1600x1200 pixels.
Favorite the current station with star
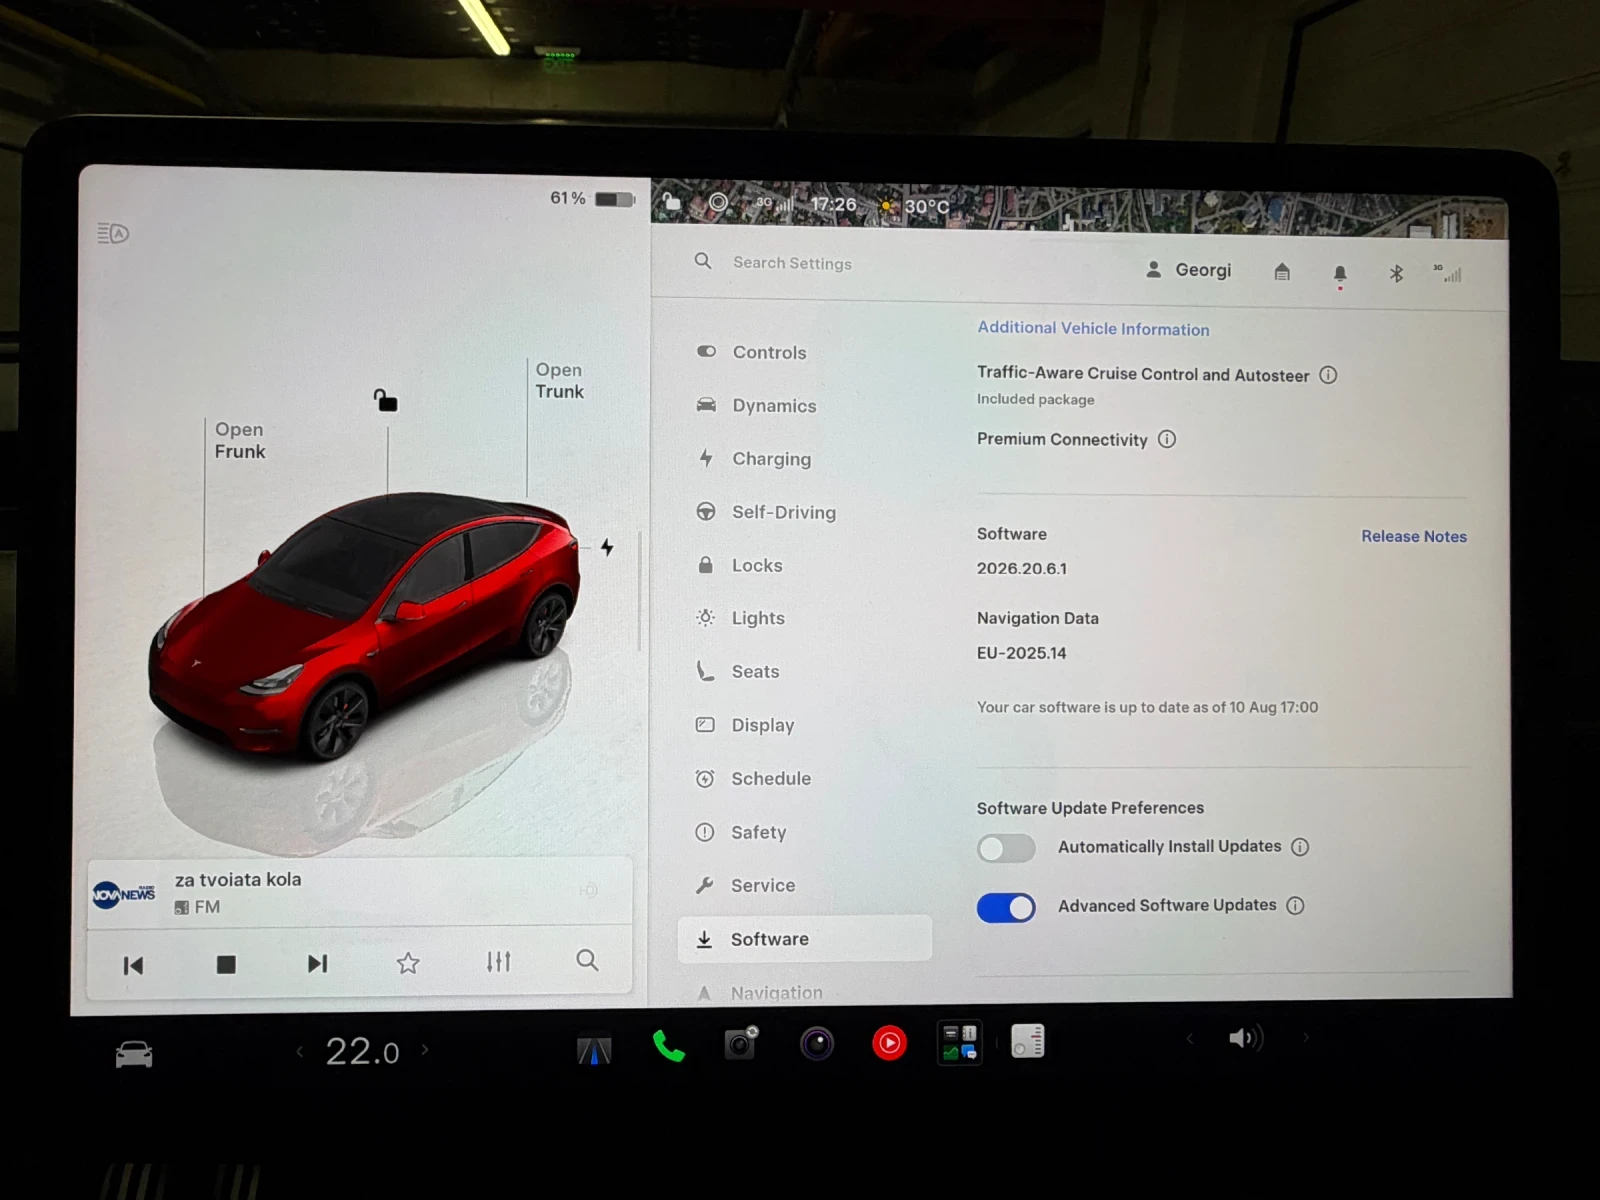pos(408,963)
